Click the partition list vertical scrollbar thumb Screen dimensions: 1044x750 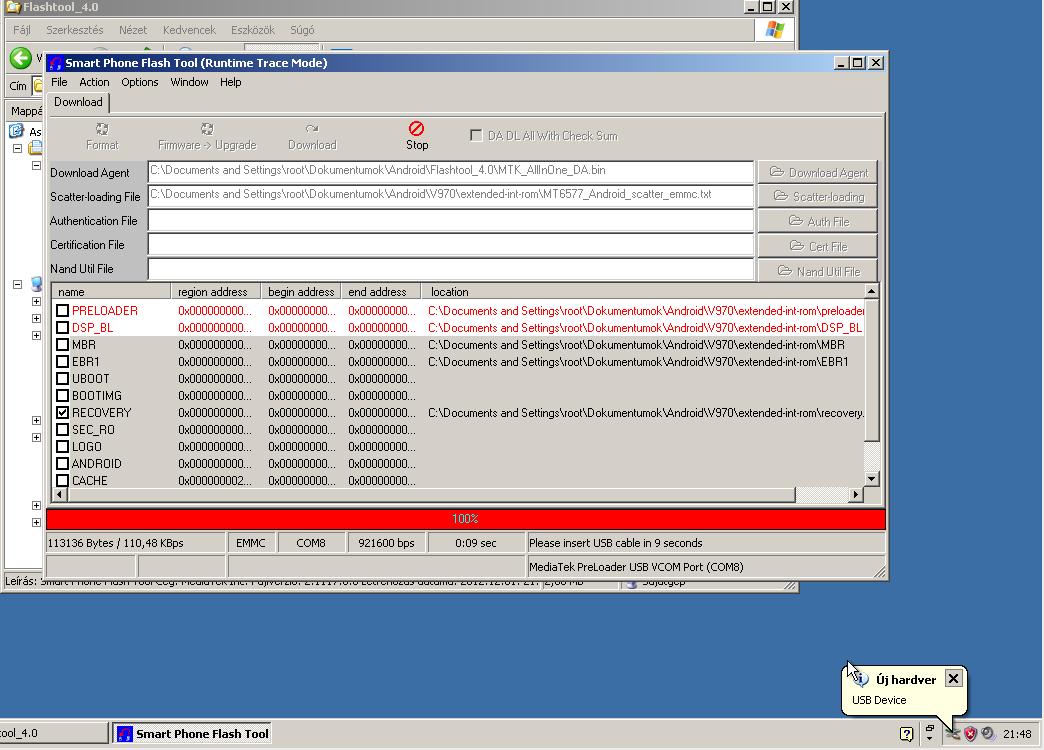click(x=872, y=370)
